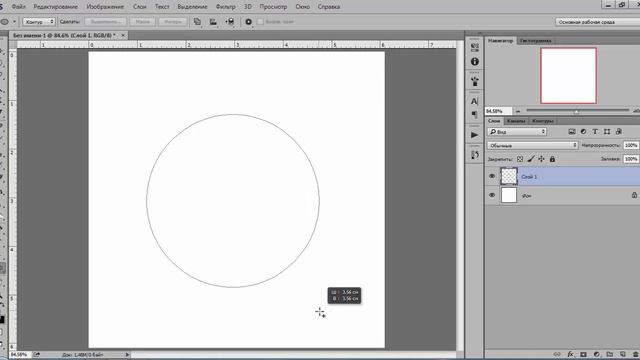Open the character panel icon
This screenshot has width=640, height=360.
pyautogui.click(x=474, y=101)
